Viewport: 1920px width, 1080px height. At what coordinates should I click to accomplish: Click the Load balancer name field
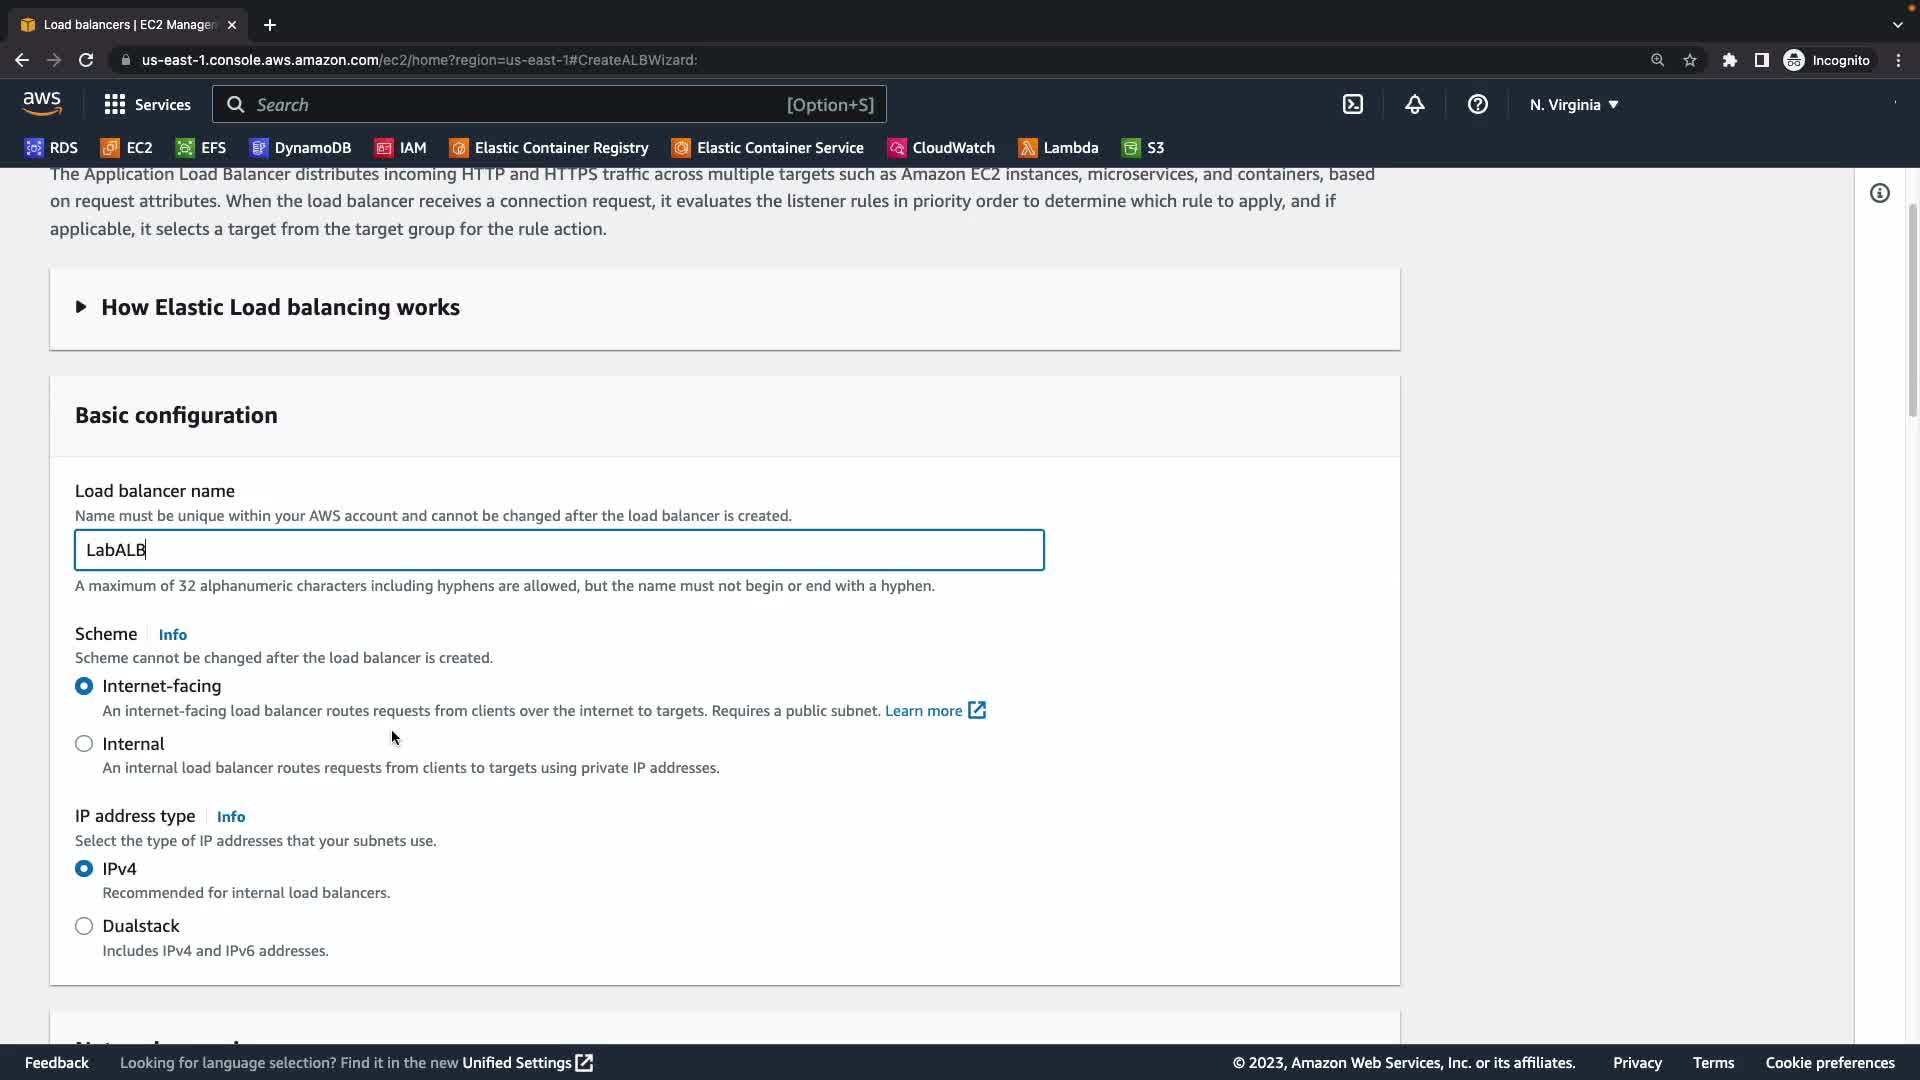point(559,550)
